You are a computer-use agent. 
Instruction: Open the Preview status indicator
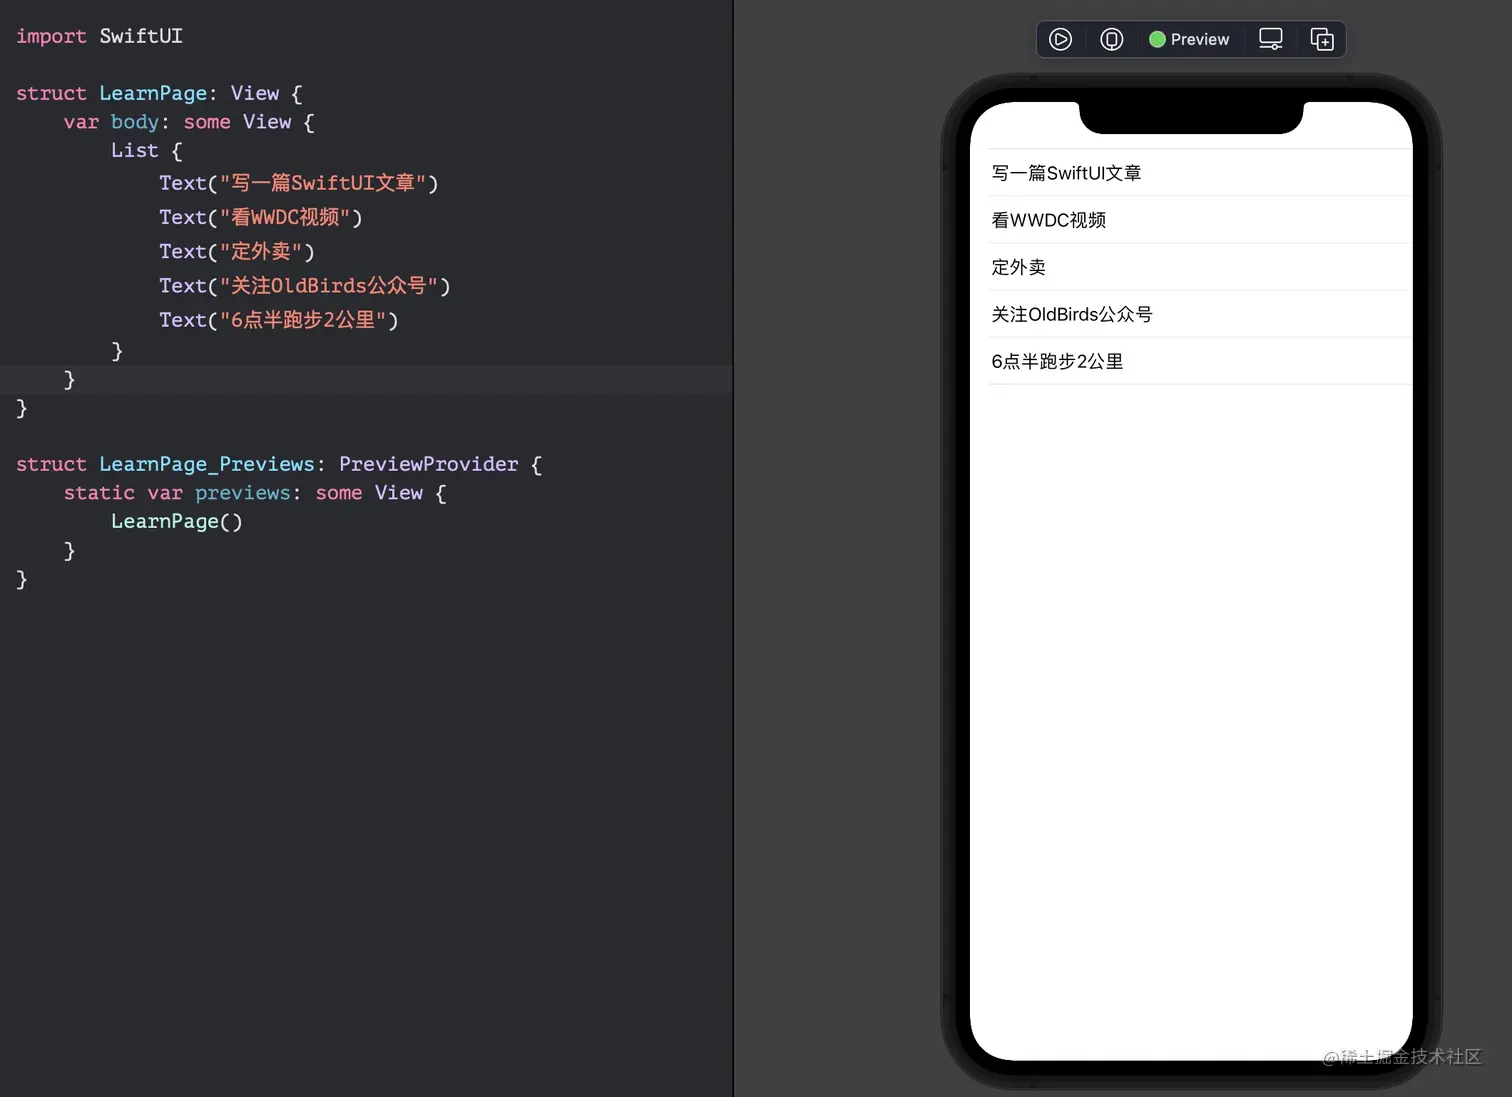click(x=1189, y=39)
